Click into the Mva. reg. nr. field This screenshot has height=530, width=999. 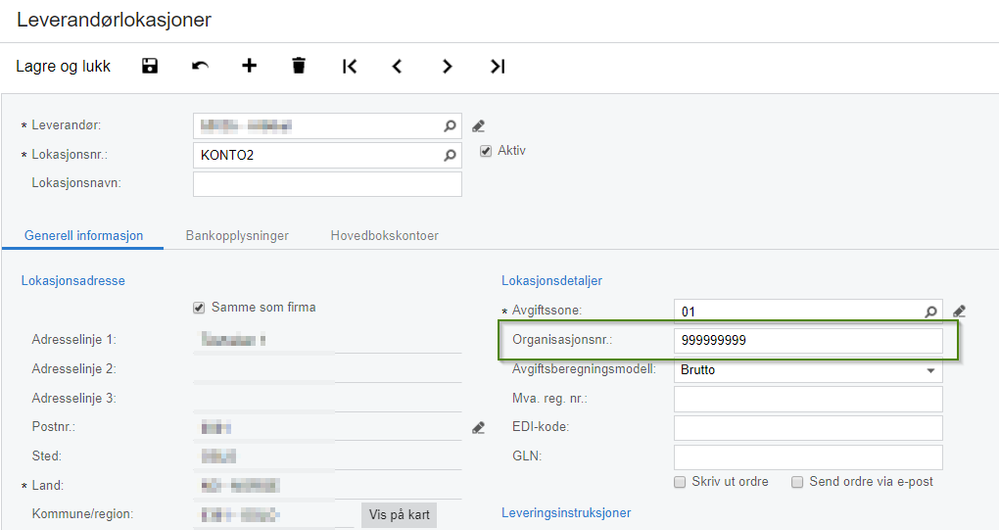pos(808,399)
